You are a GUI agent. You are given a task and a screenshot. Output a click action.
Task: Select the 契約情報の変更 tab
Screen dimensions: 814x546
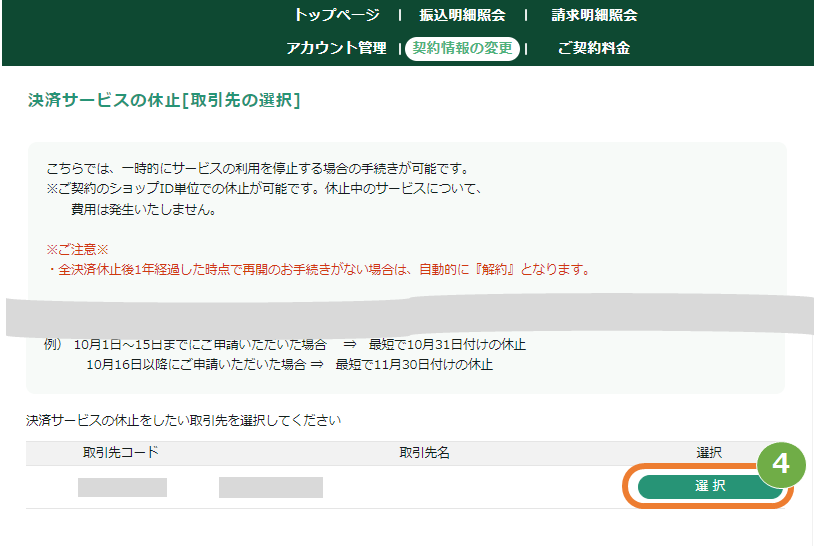point(462,48)
